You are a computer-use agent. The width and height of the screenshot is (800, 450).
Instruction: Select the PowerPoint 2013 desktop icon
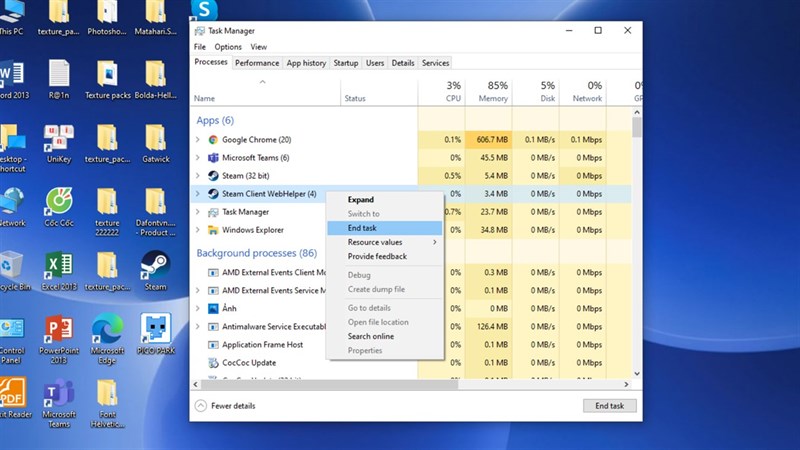click(x=59, y=339)
